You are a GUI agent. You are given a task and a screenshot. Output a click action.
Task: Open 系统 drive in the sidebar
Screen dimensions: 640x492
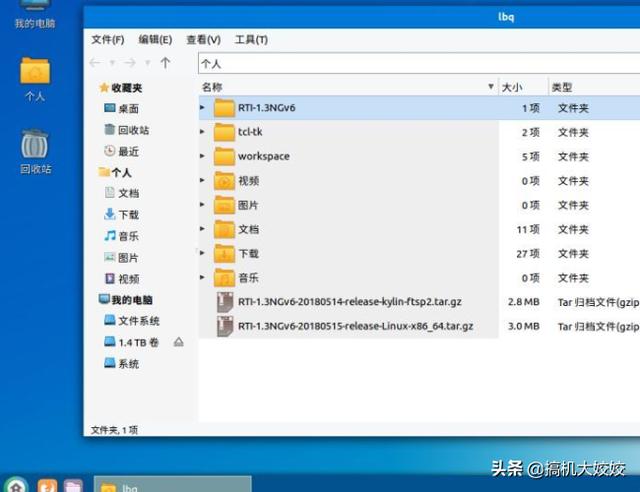click(x=122, y=363)
